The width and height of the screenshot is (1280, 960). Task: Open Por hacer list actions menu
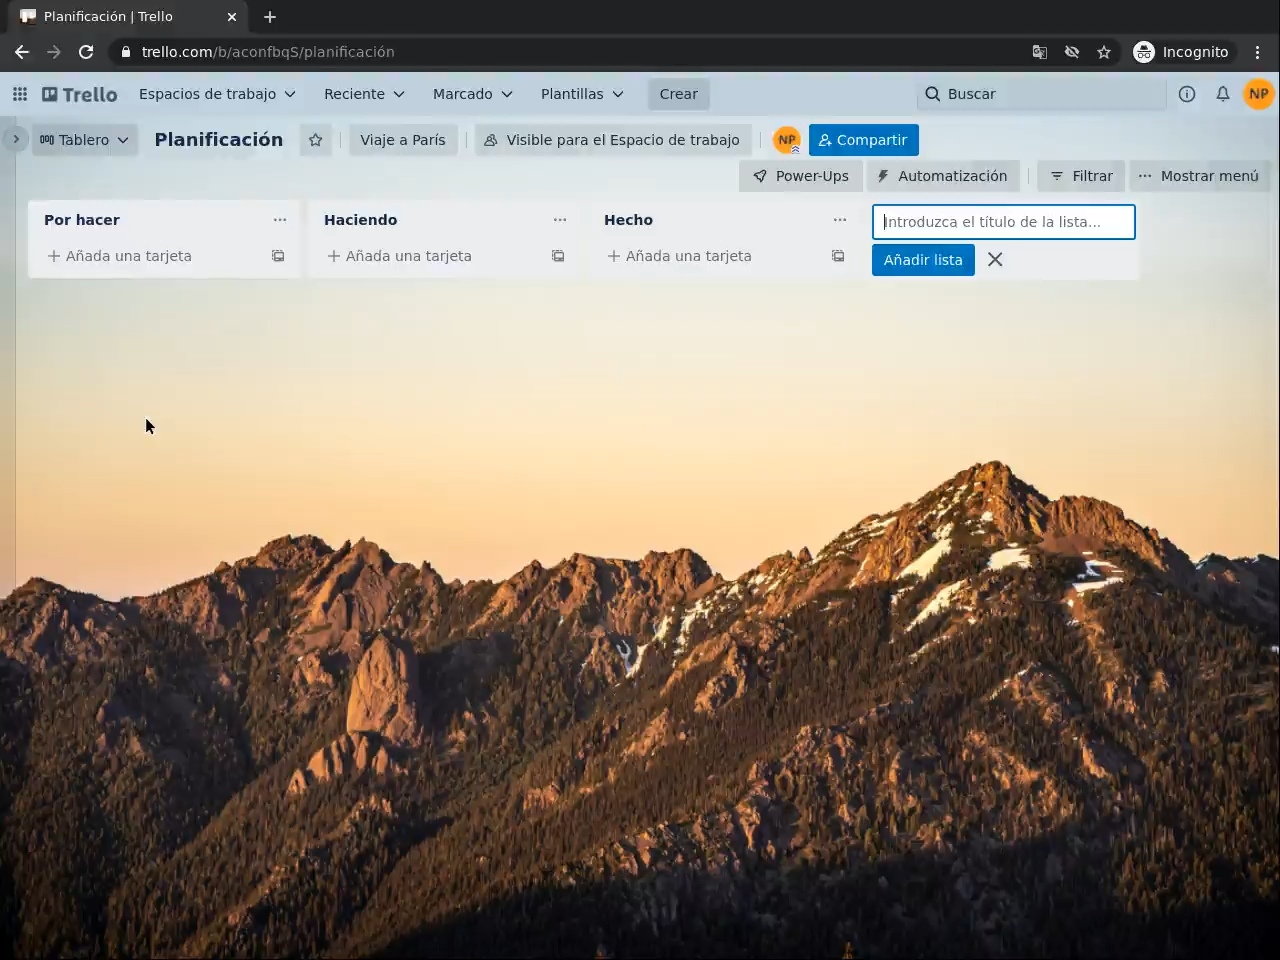click(280, 220)
